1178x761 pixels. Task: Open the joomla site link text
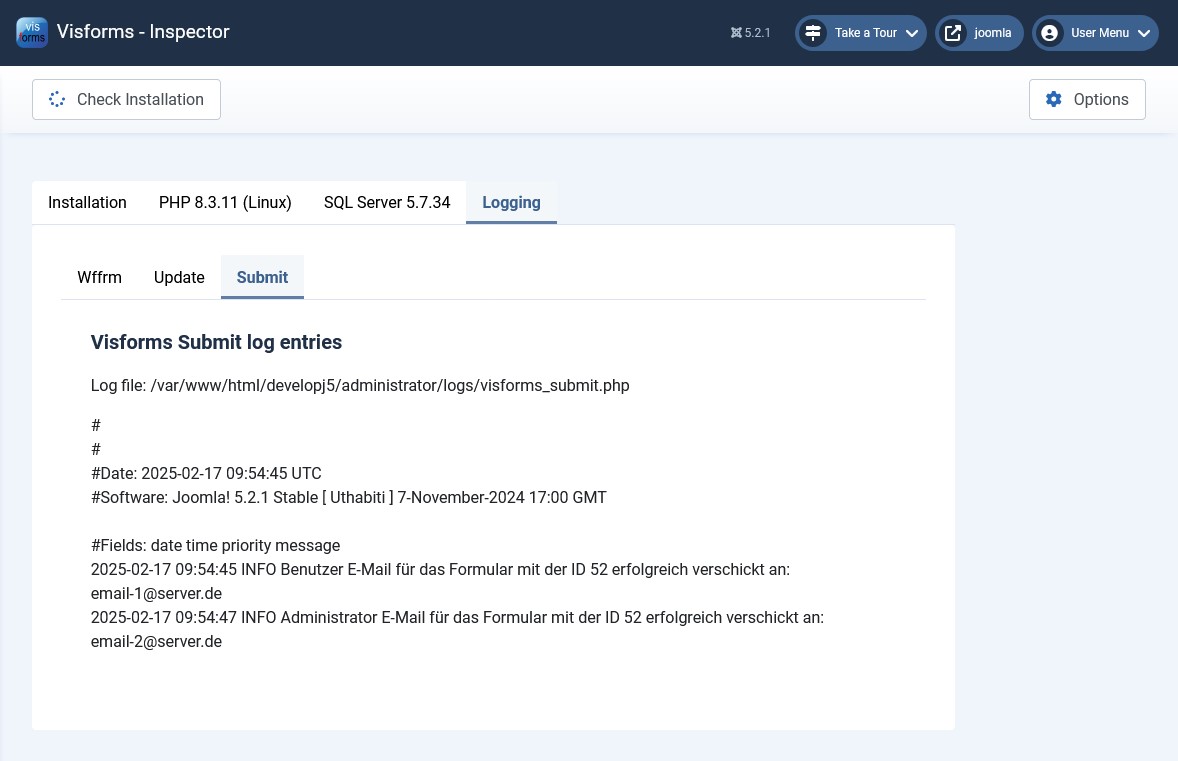tap(992, 33)
